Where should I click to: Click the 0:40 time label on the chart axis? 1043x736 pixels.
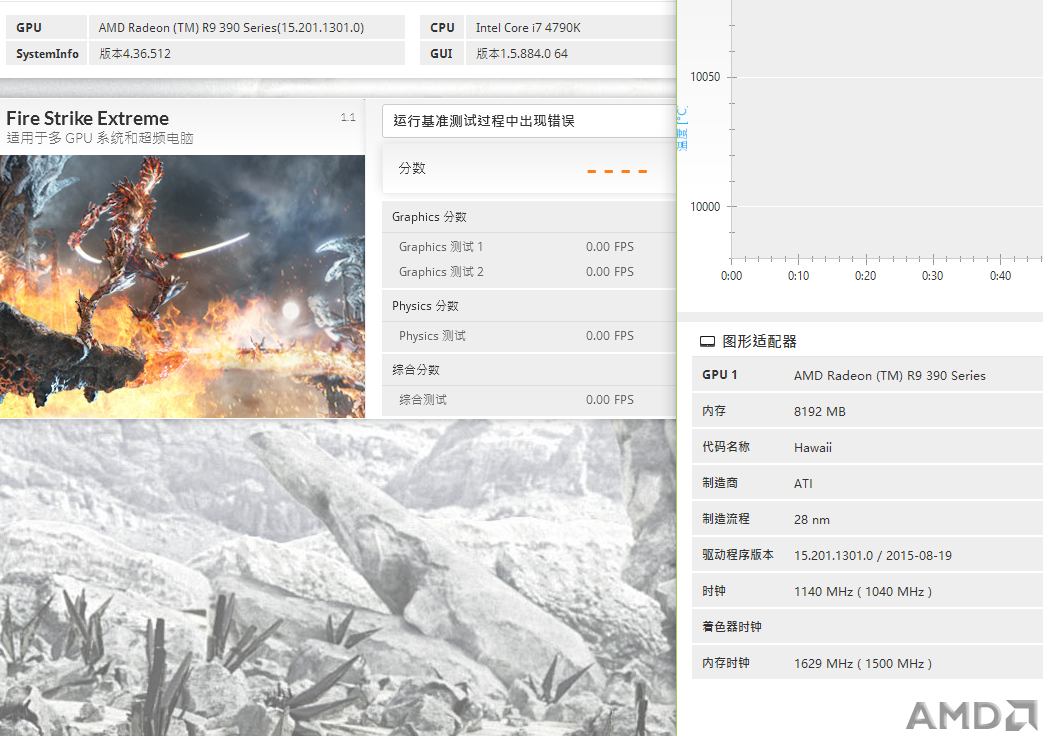[x=1000, y=276]
